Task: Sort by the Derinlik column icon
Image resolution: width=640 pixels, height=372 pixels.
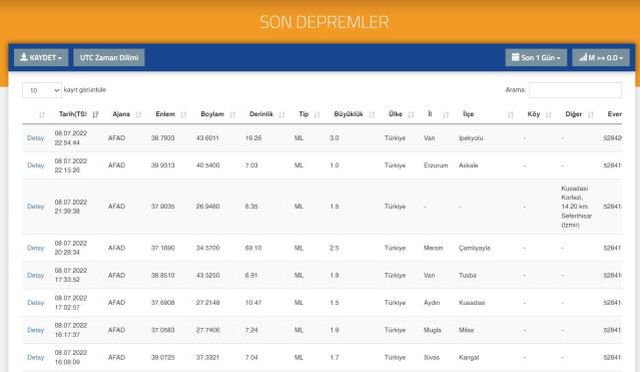Action: (x=282, y=115)
